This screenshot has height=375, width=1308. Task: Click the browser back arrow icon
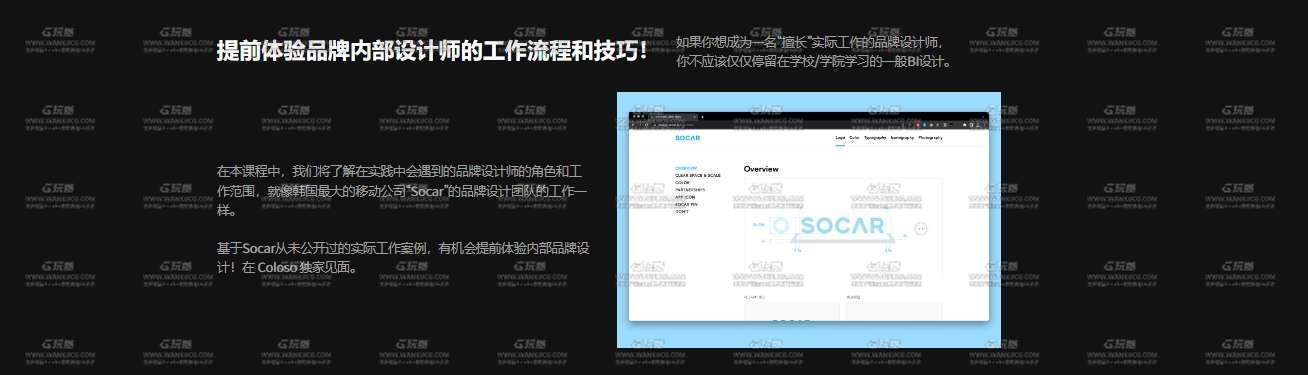(x=633, y=125)
